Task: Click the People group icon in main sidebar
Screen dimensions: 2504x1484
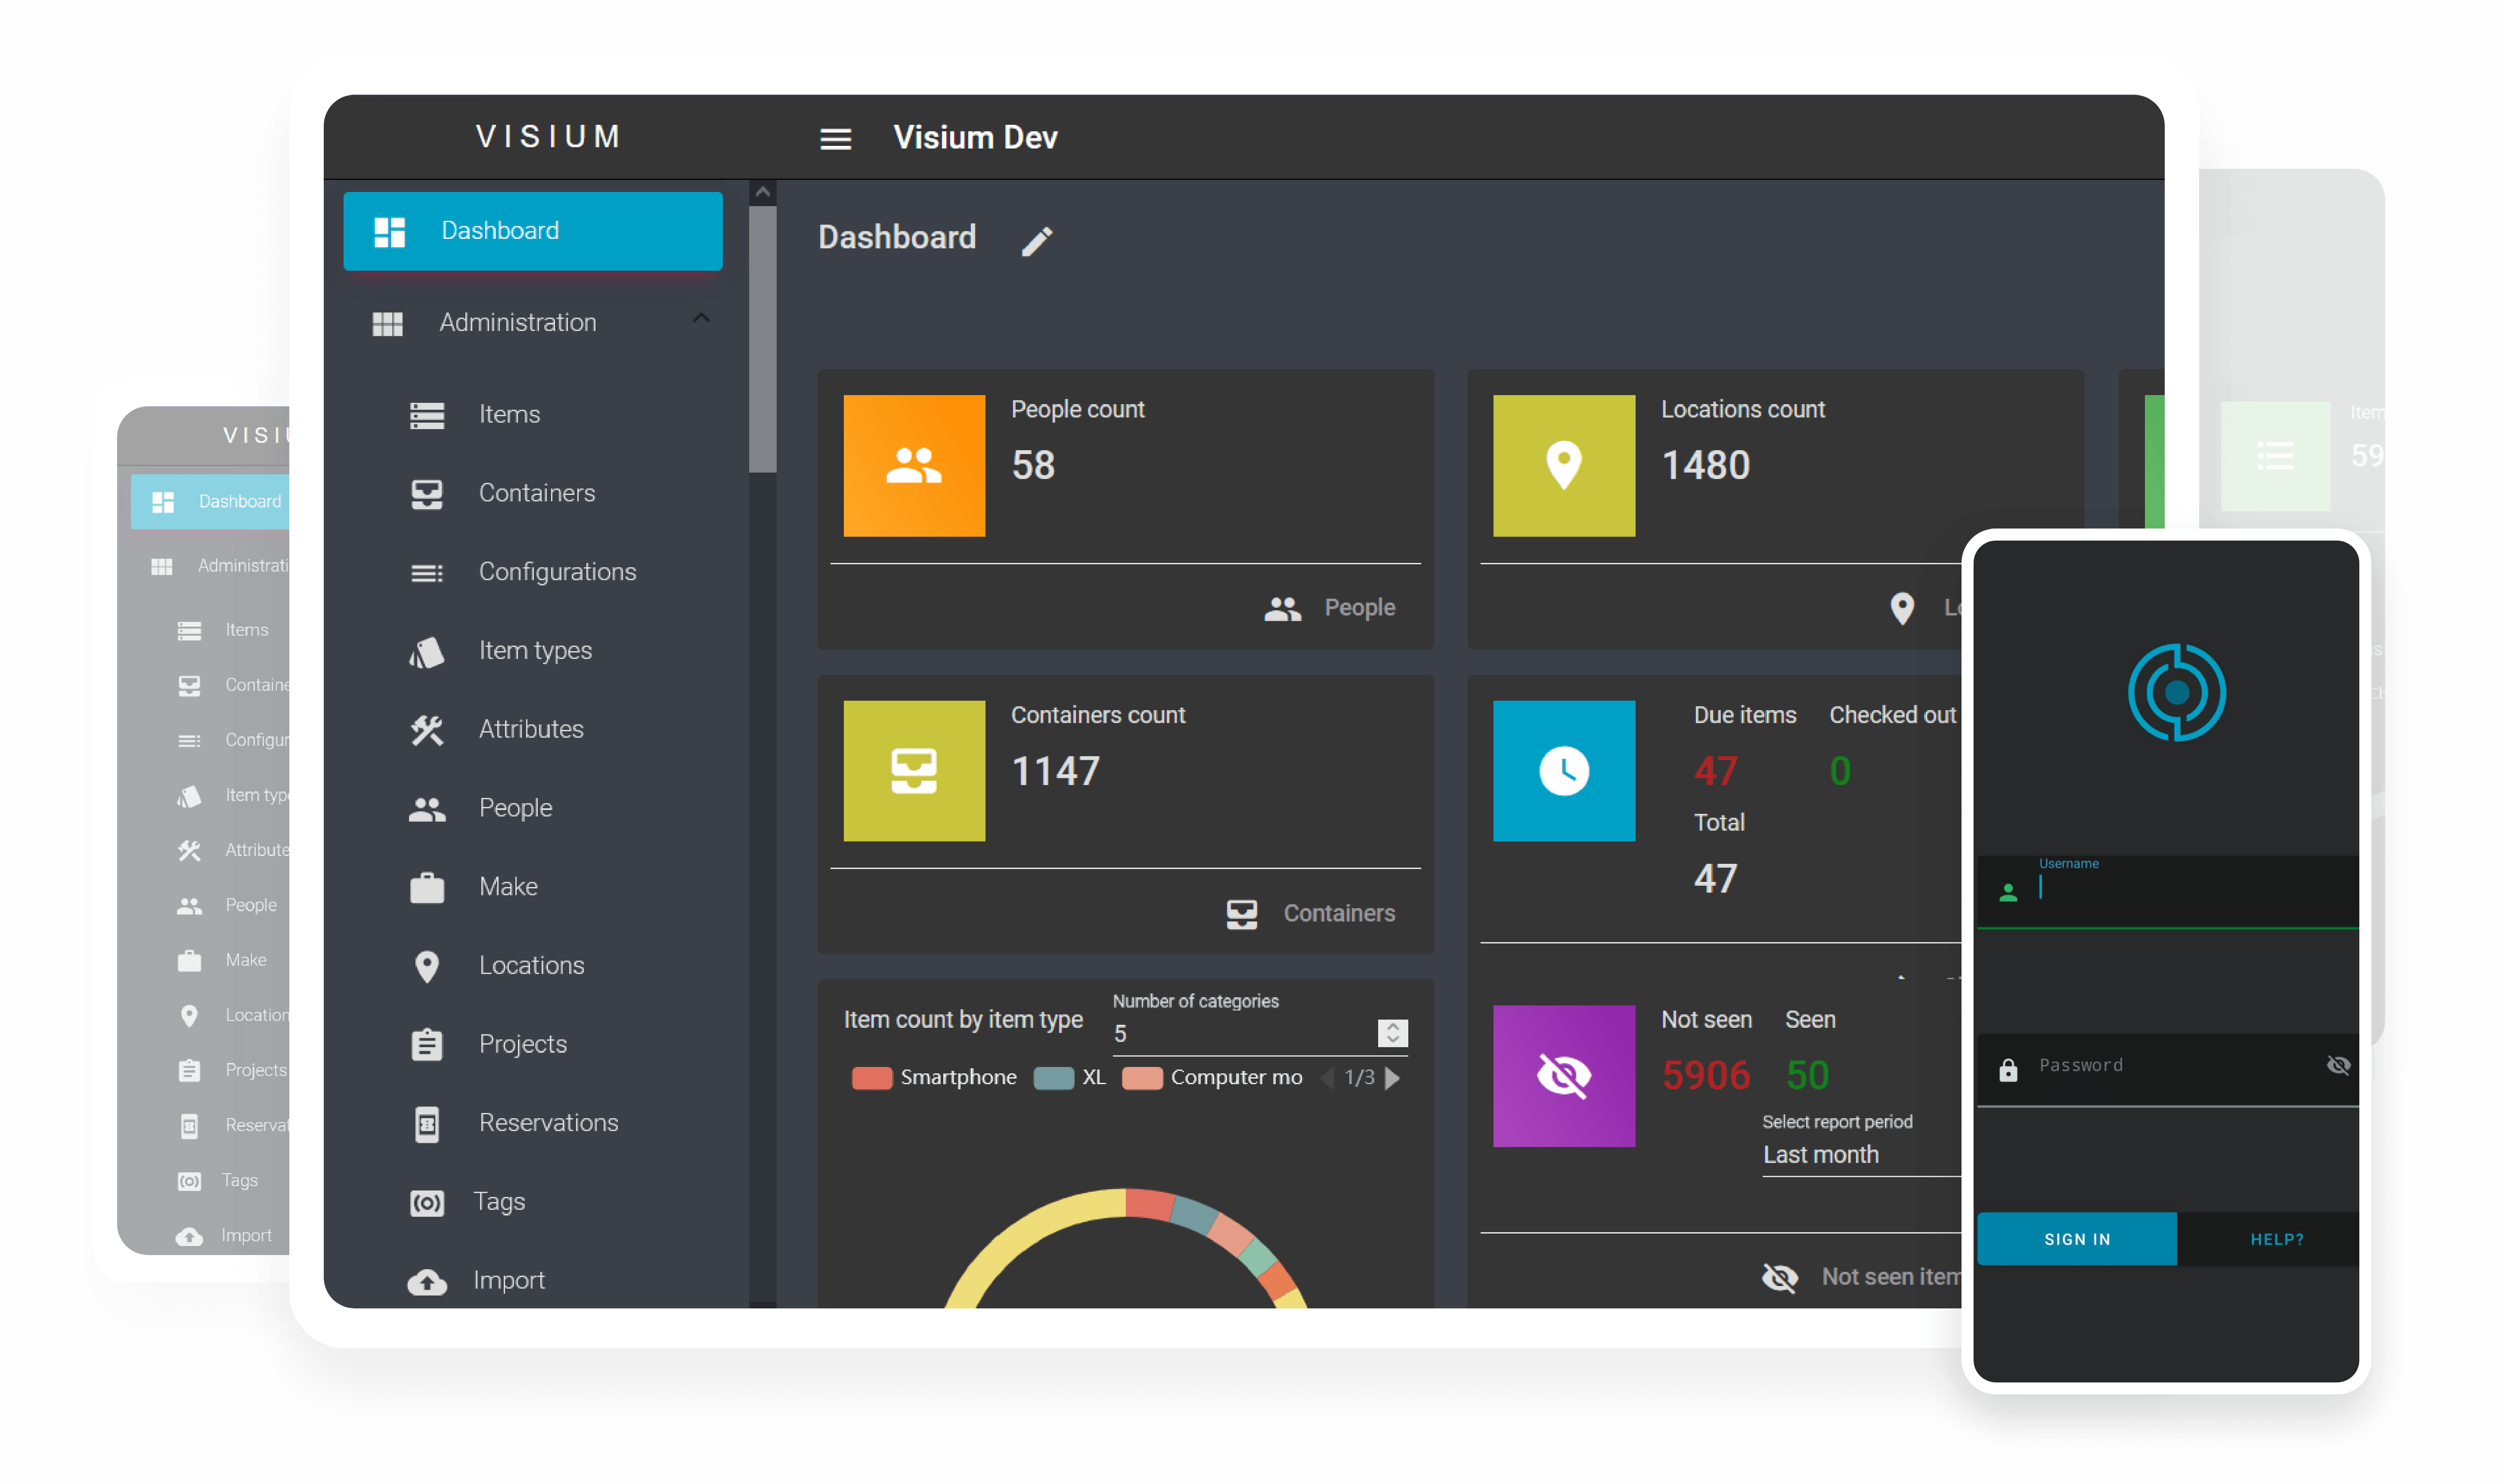Action: pyautogui.click(x=427, y=809)
